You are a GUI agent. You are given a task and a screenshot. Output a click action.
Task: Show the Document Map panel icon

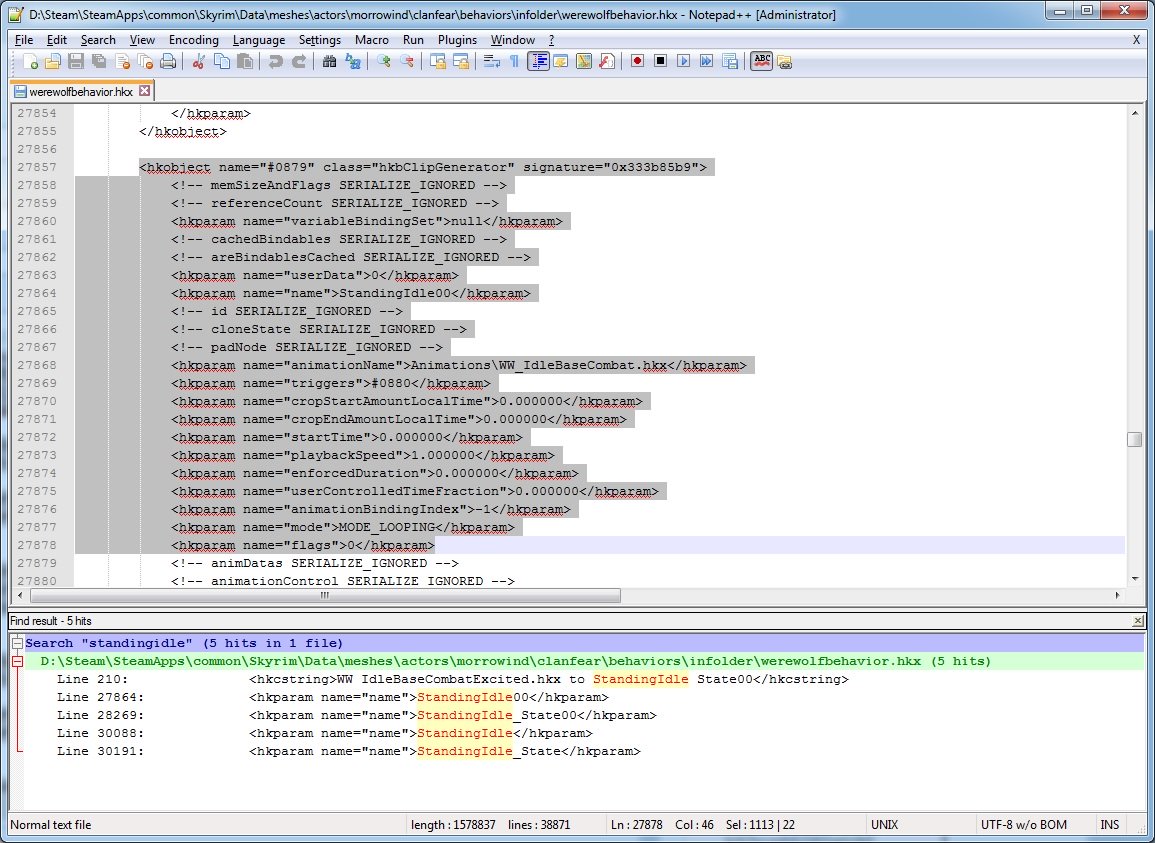(x=584, y=62)
